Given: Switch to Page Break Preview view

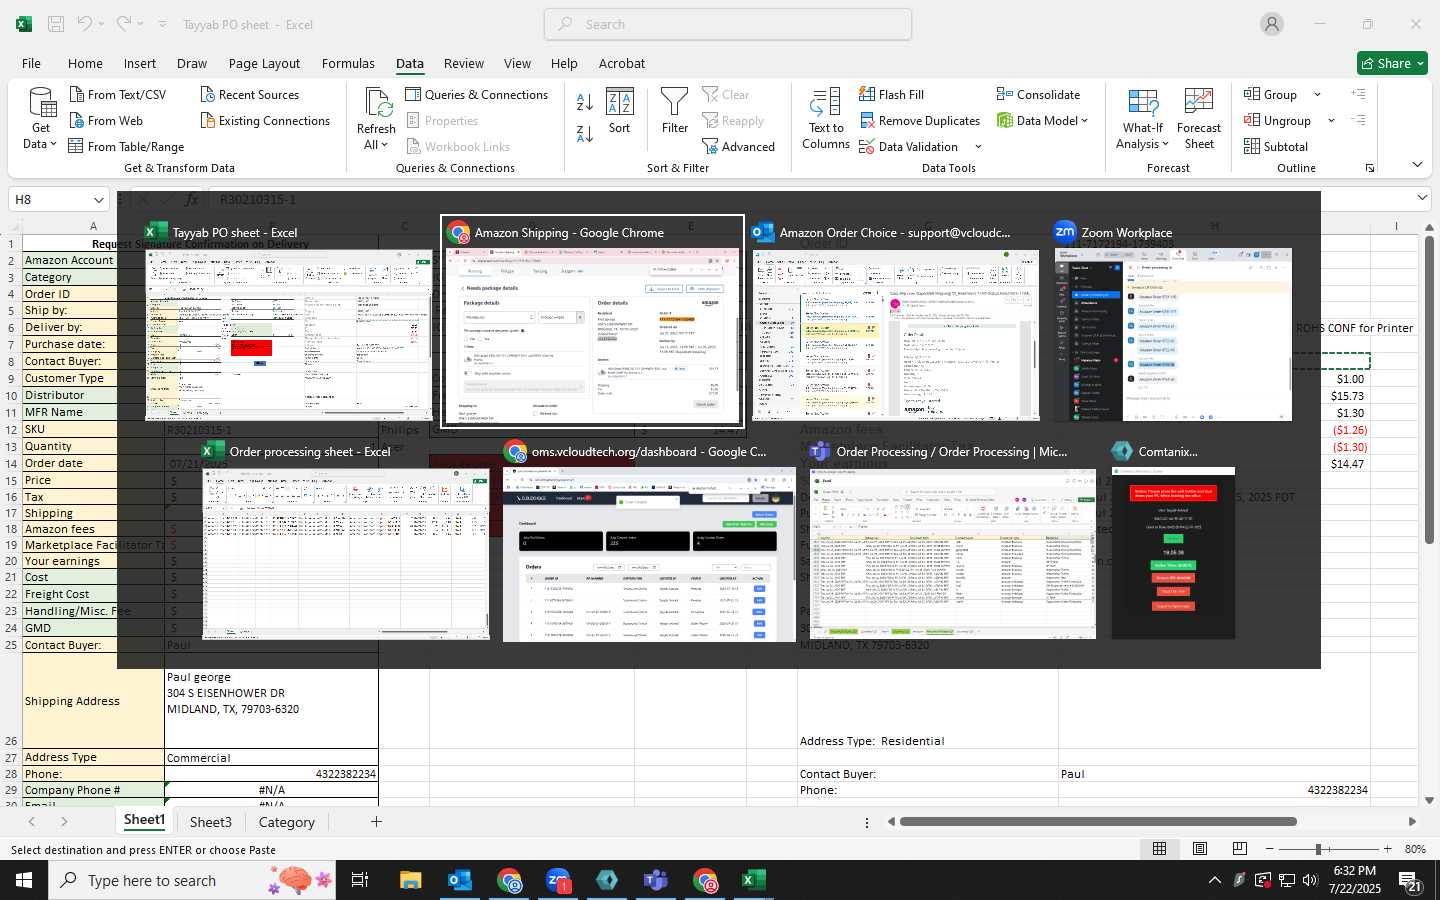Looking at the screenshot, I should point(1240,848).
